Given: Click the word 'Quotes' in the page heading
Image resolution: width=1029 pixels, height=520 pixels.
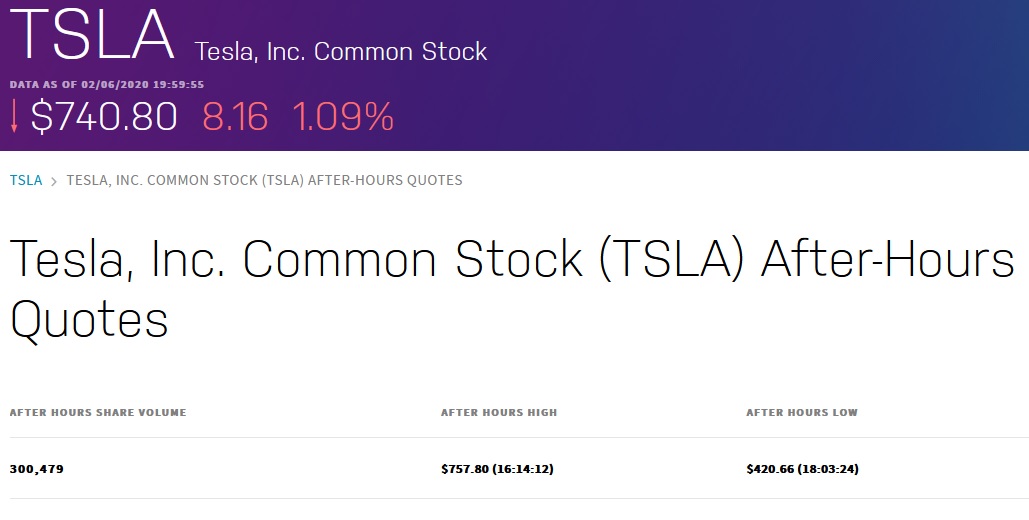Looking at the screenshot, I should point(89,320).
